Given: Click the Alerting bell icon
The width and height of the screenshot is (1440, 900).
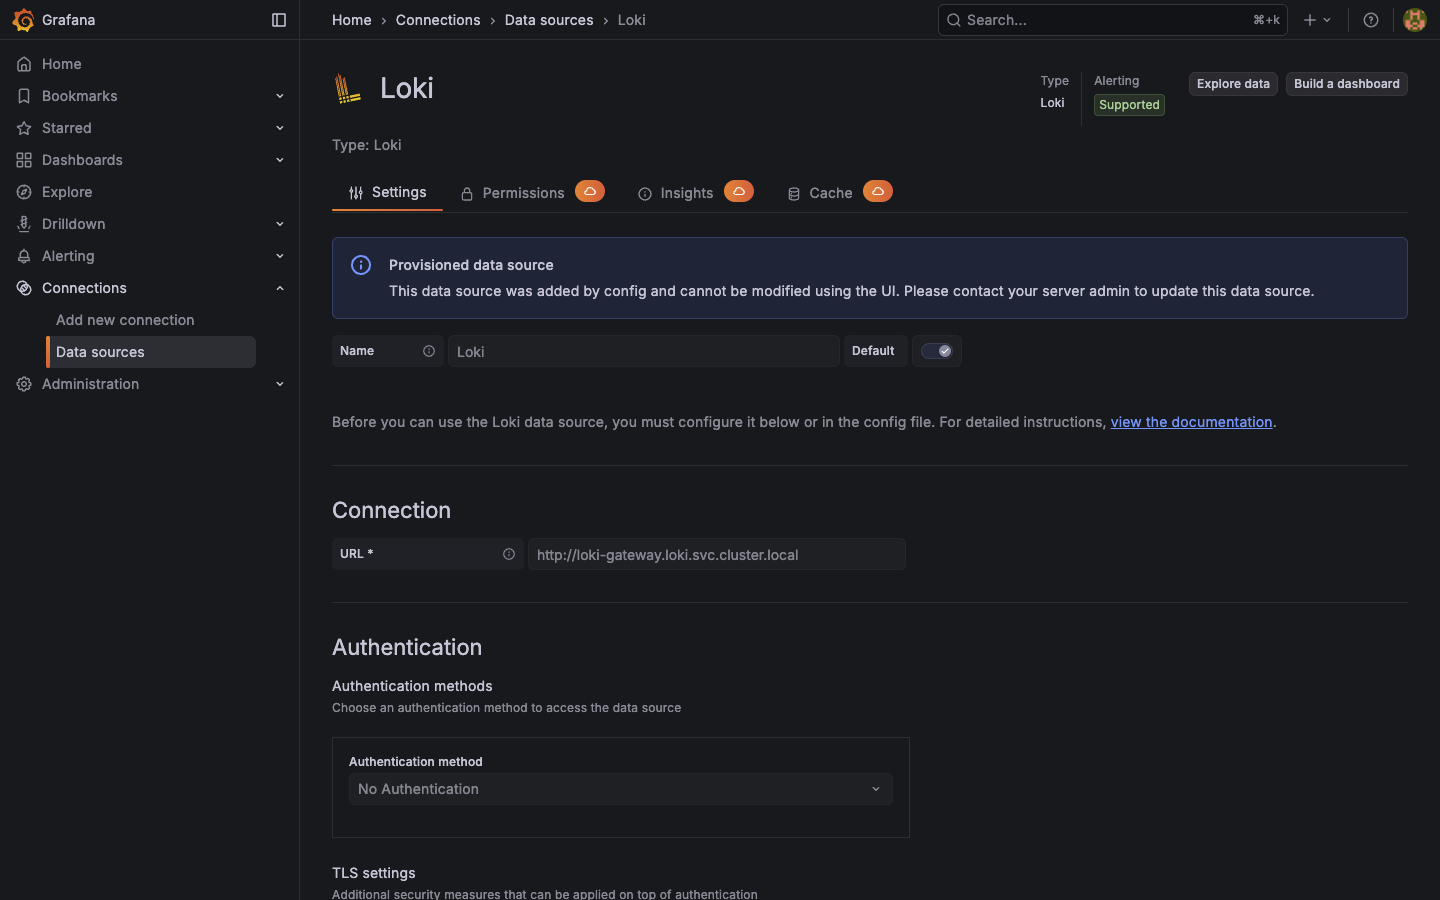Looking at the screenshot, I should click(x=24, y=256).
